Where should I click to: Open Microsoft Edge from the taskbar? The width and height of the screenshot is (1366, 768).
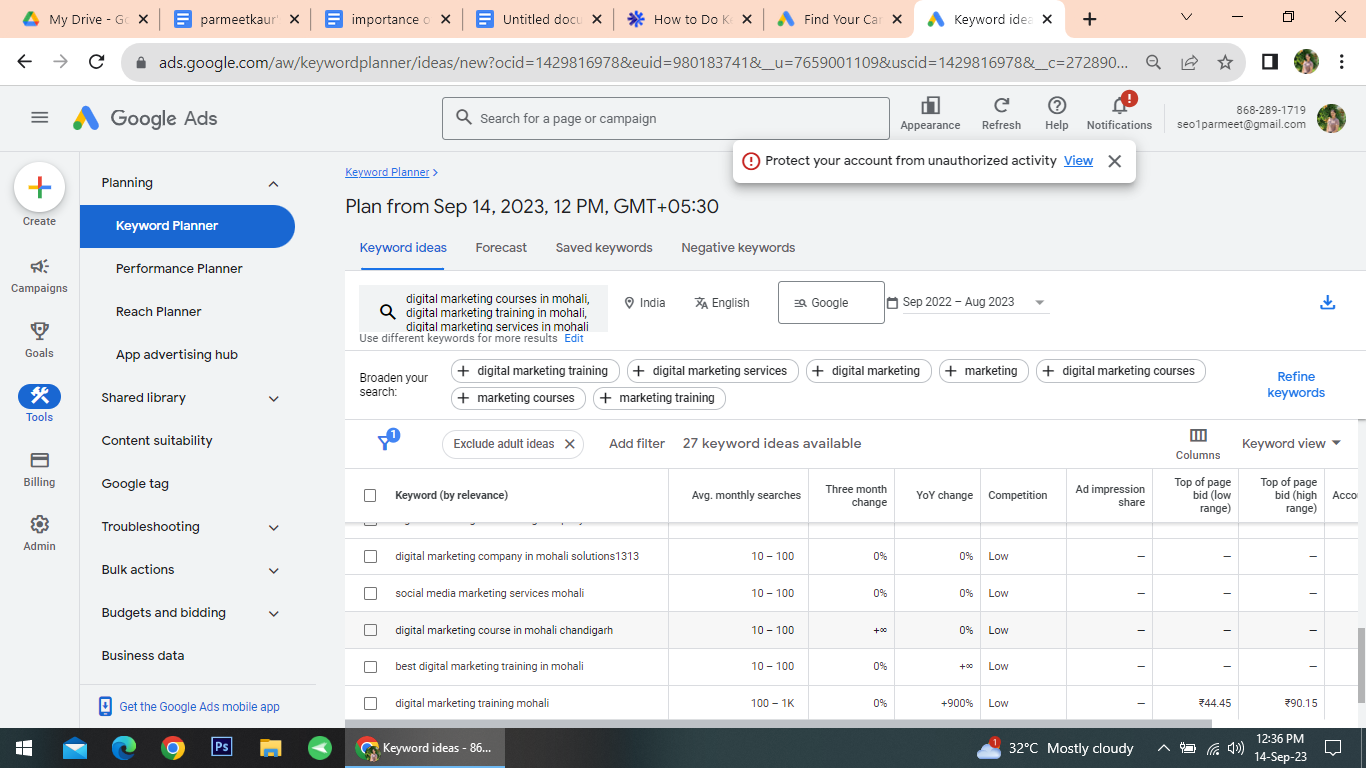[x=124, y=748]
